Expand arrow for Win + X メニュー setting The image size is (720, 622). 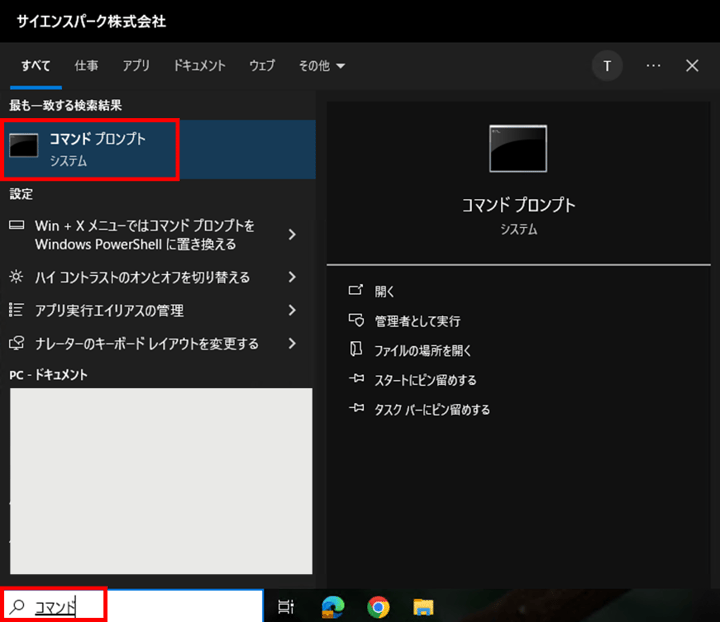pyautogui.click(x=292, y=235)
